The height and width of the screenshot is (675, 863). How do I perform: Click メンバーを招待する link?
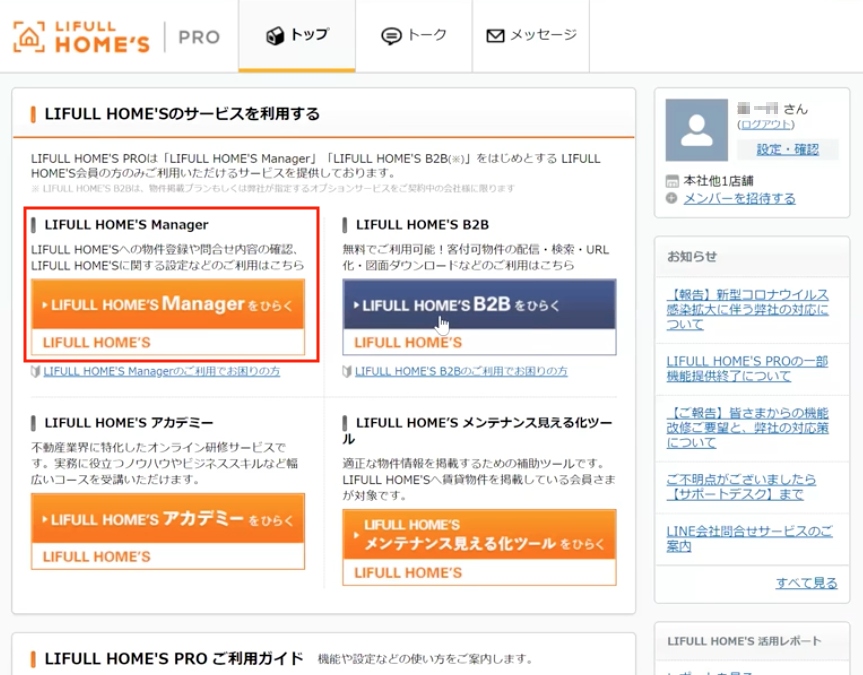739,198
